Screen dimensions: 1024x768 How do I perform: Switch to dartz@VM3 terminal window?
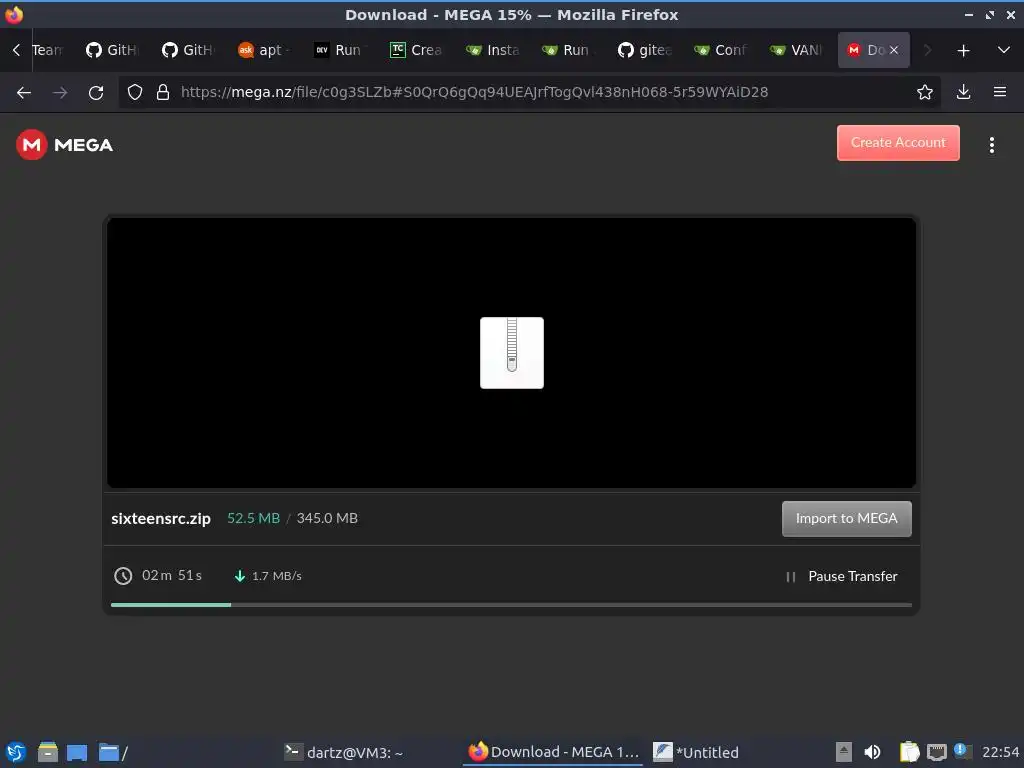pyautogui.click(x=344, y=752)
